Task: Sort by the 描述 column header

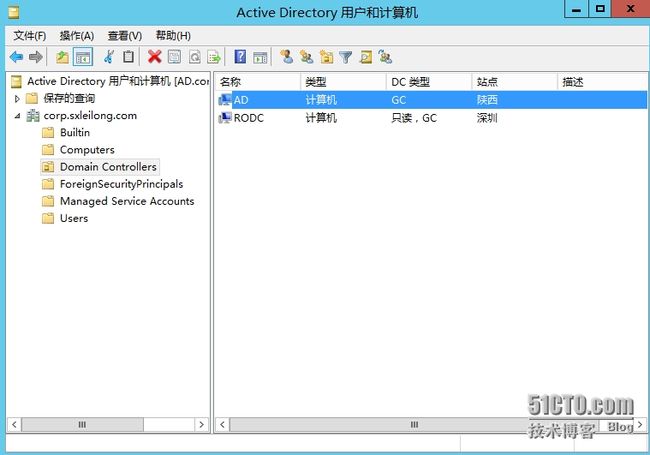Action: coord(602,82)
